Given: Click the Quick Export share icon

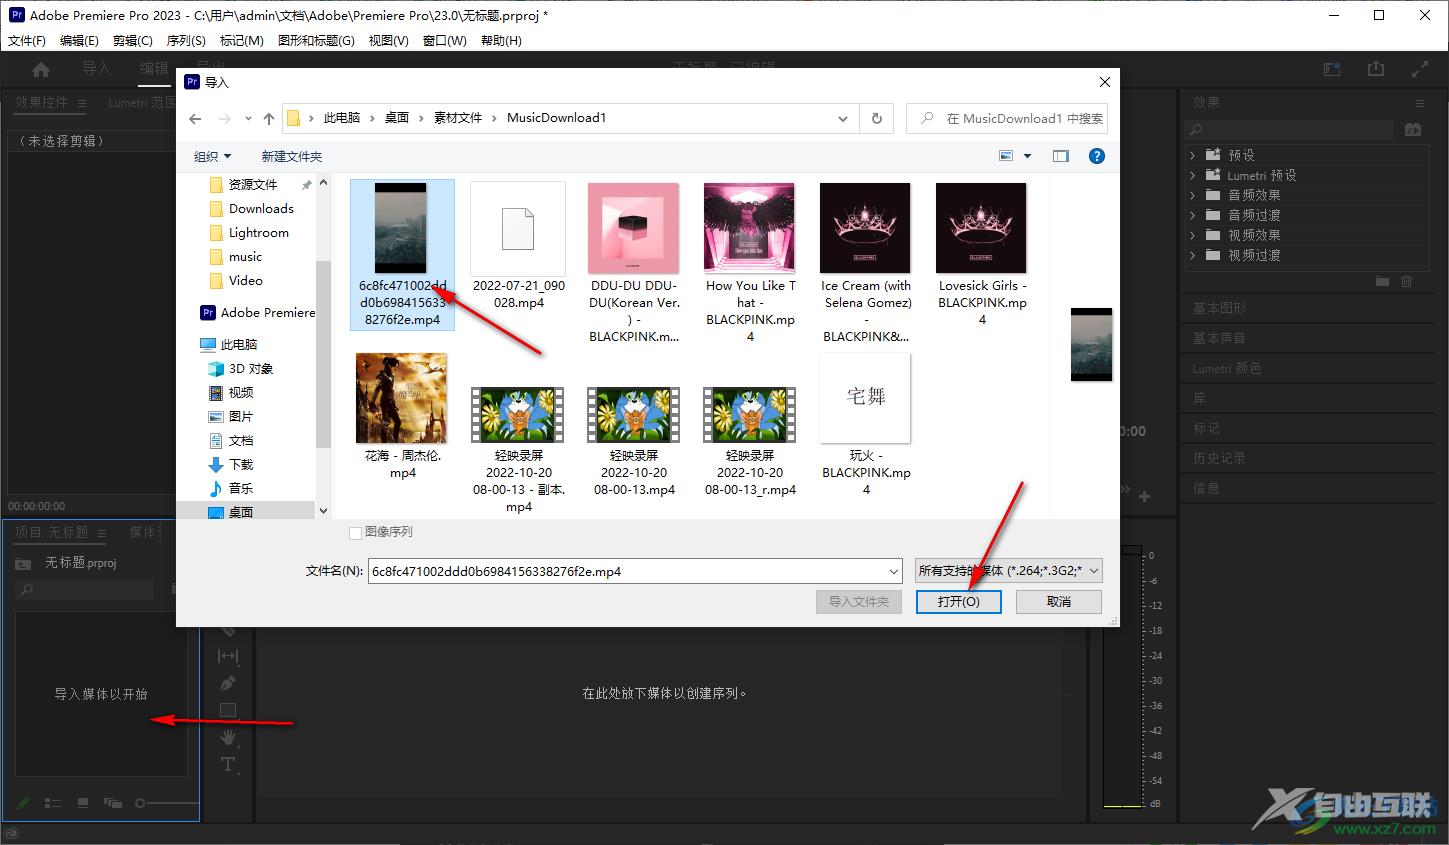Looking at the screenshot, I should tap(1376, 68).
